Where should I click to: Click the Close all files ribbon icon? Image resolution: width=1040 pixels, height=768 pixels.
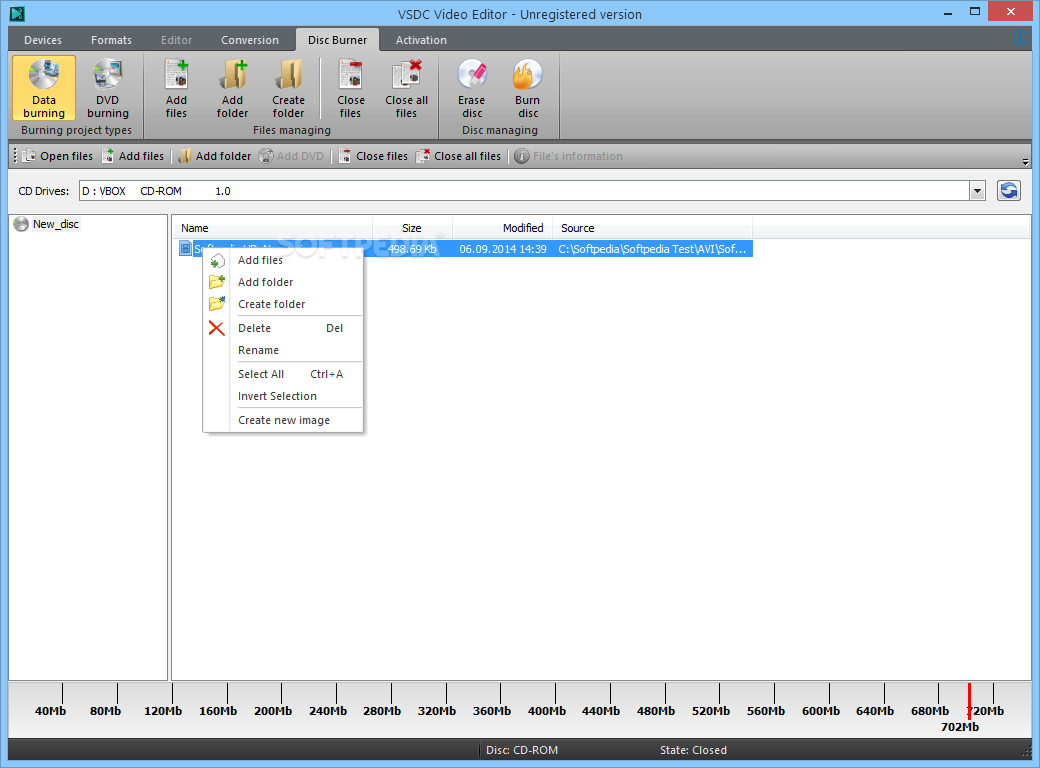tap(407, 88)
